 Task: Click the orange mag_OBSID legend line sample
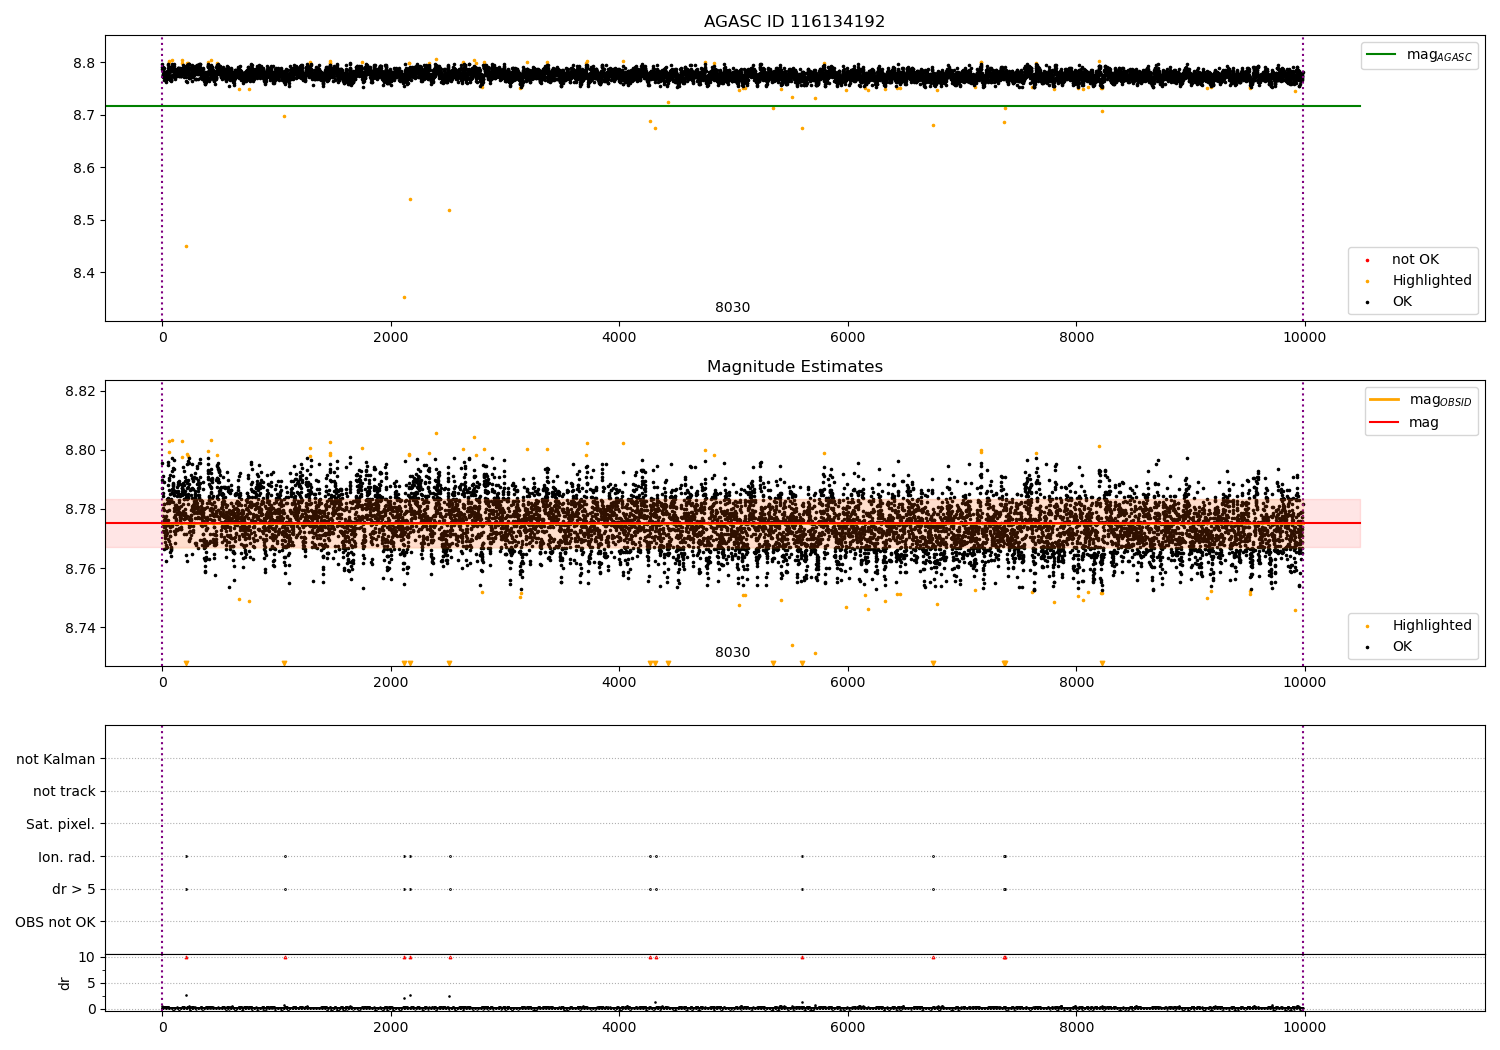point(1385,400)
